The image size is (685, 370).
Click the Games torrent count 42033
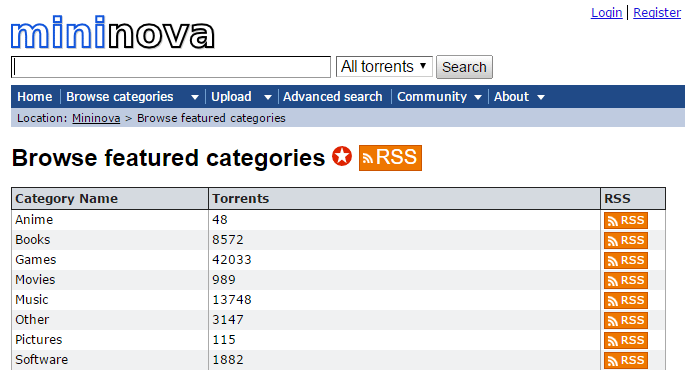click(232, 259)
